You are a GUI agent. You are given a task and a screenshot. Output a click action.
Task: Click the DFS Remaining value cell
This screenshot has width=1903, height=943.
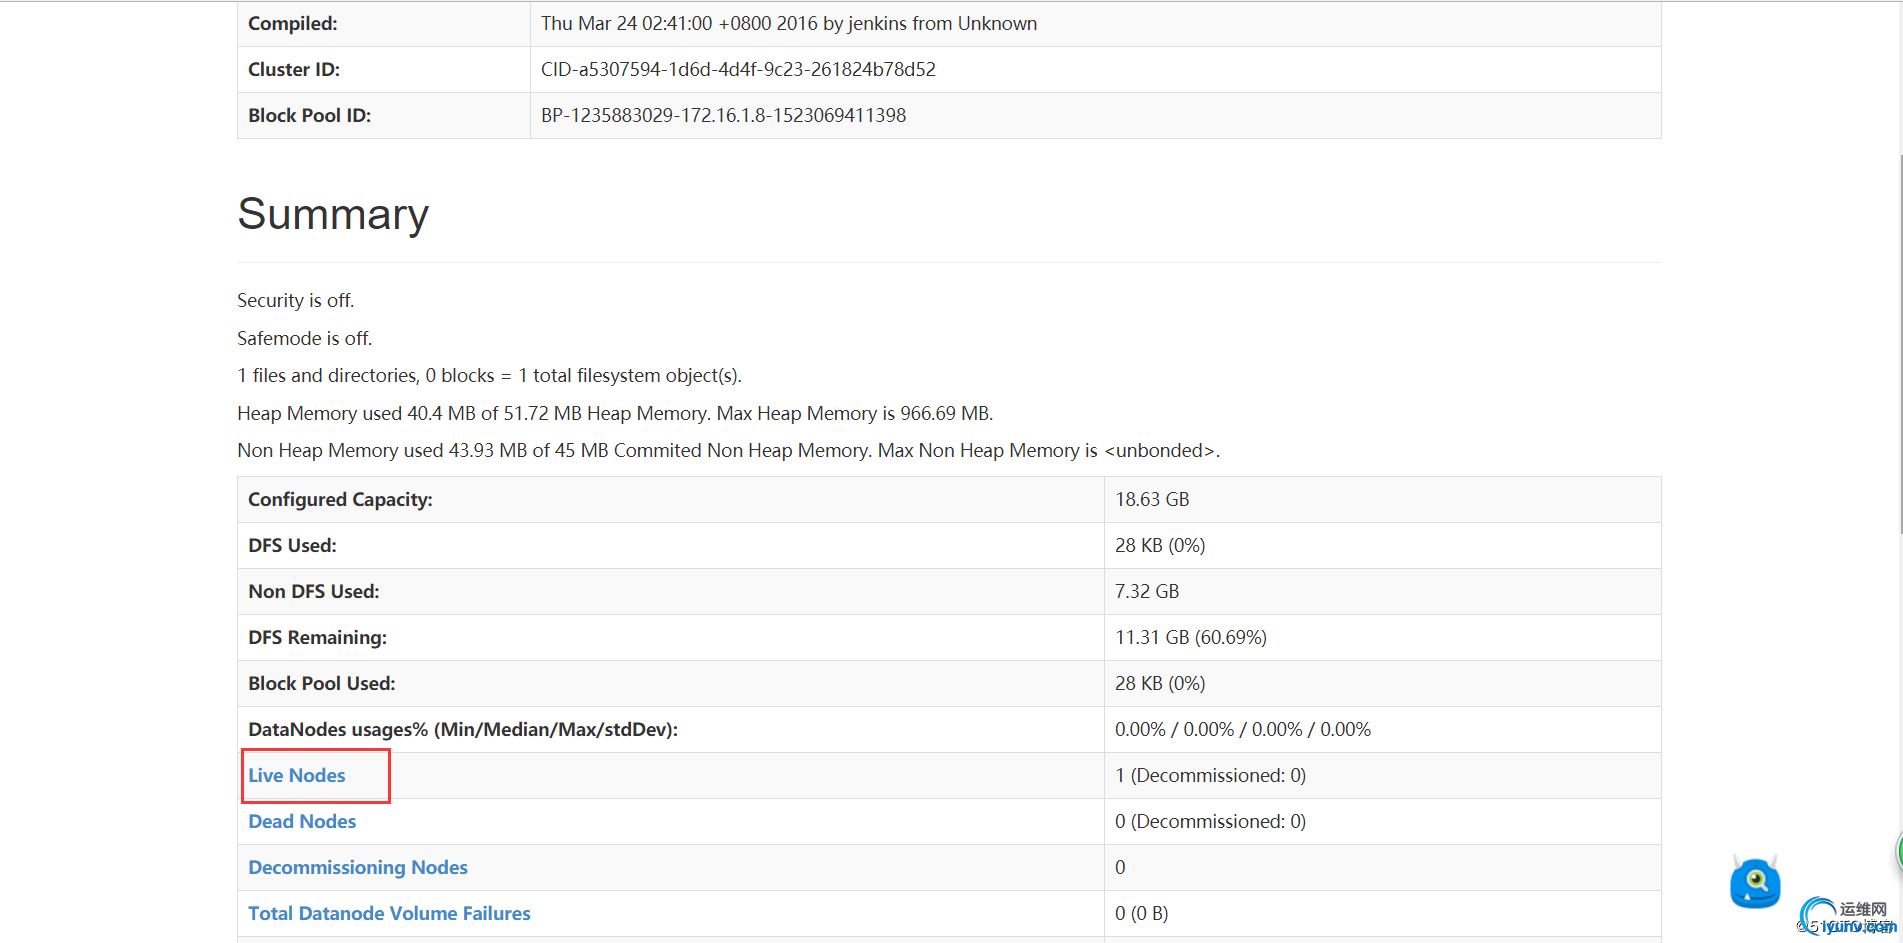tap(1190, 637)
